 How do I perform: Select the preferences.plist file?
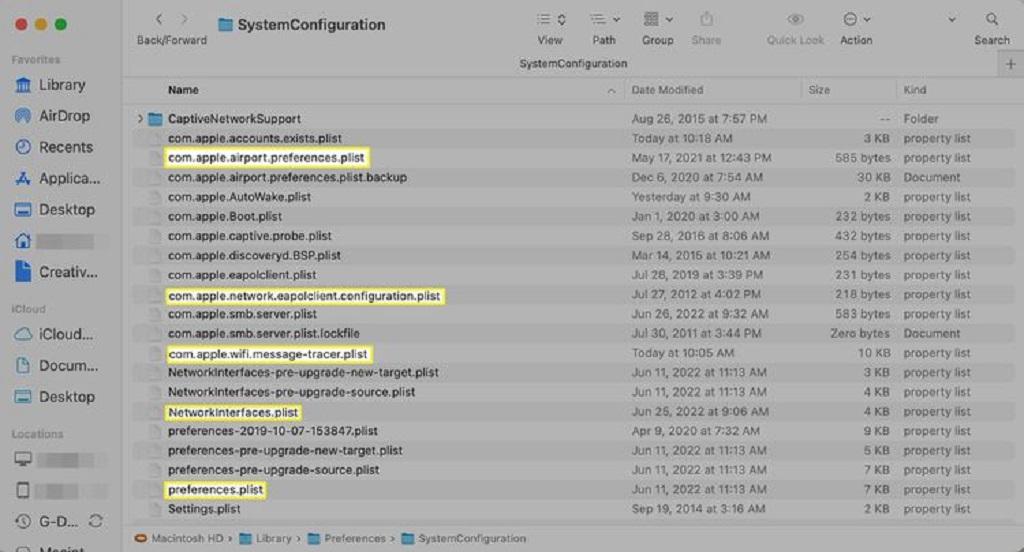(x=216, y=489)
